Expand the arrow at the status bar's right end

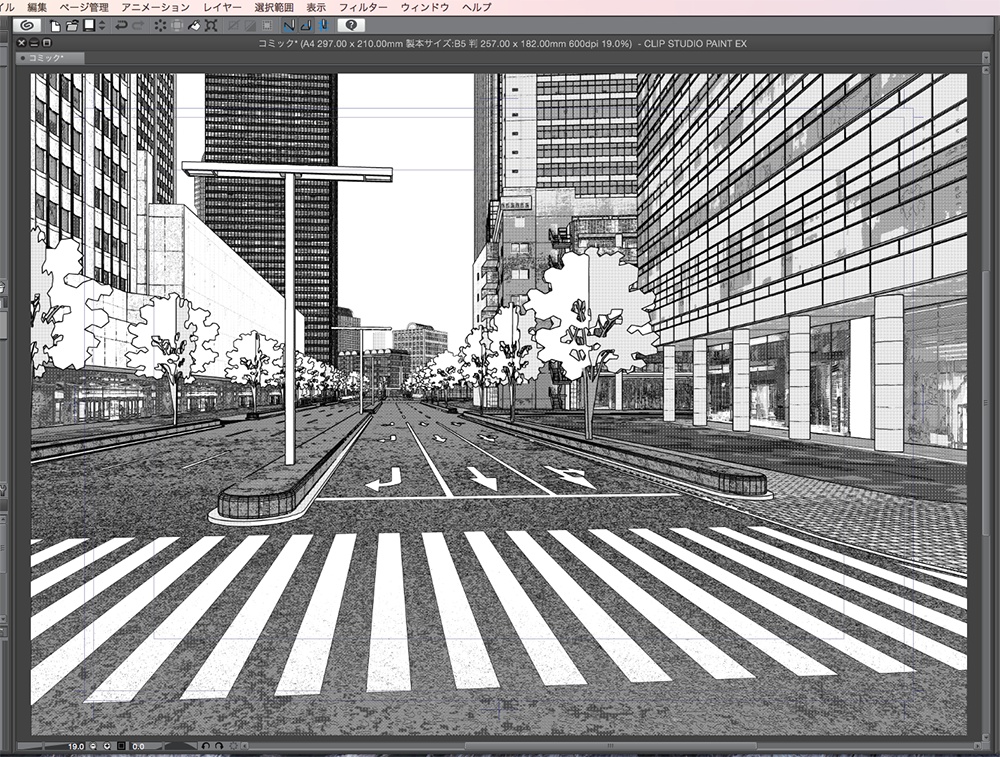[x=245, y=746]
